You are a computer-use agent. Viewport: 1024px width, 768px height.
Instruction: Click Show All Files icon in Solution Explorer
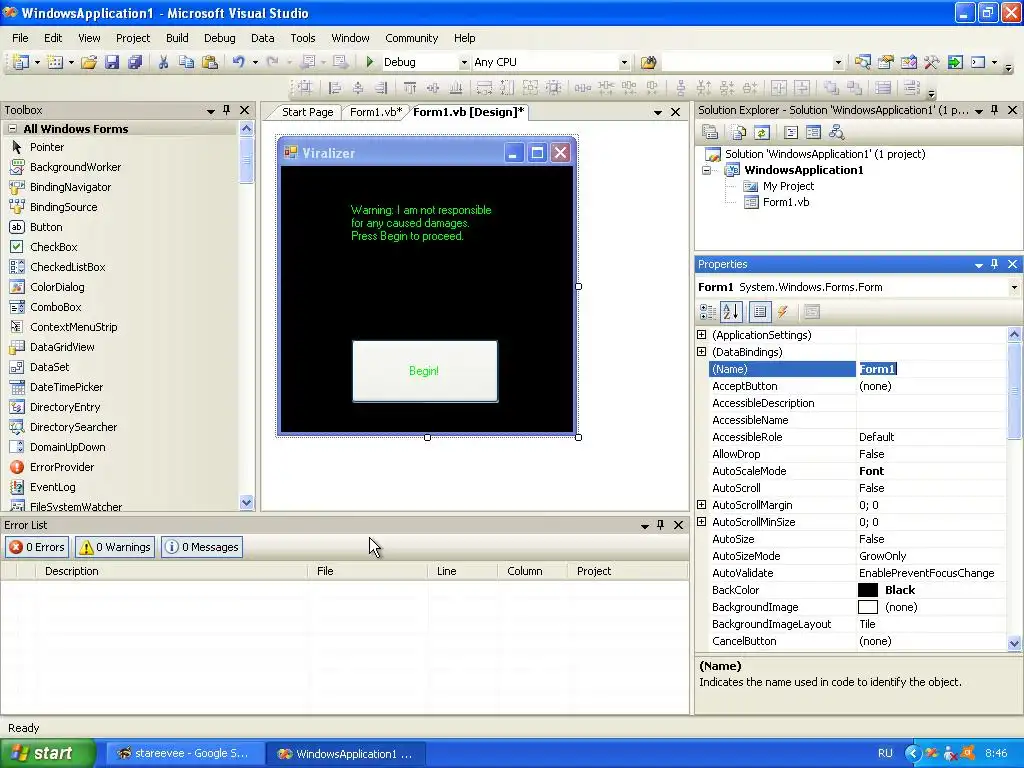pyautogui.click(x=738, y=133)
